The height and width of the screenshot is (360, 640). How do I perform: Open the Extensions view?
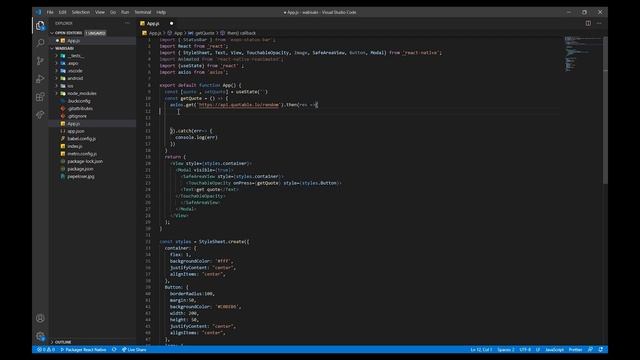[x=40, y=97]
